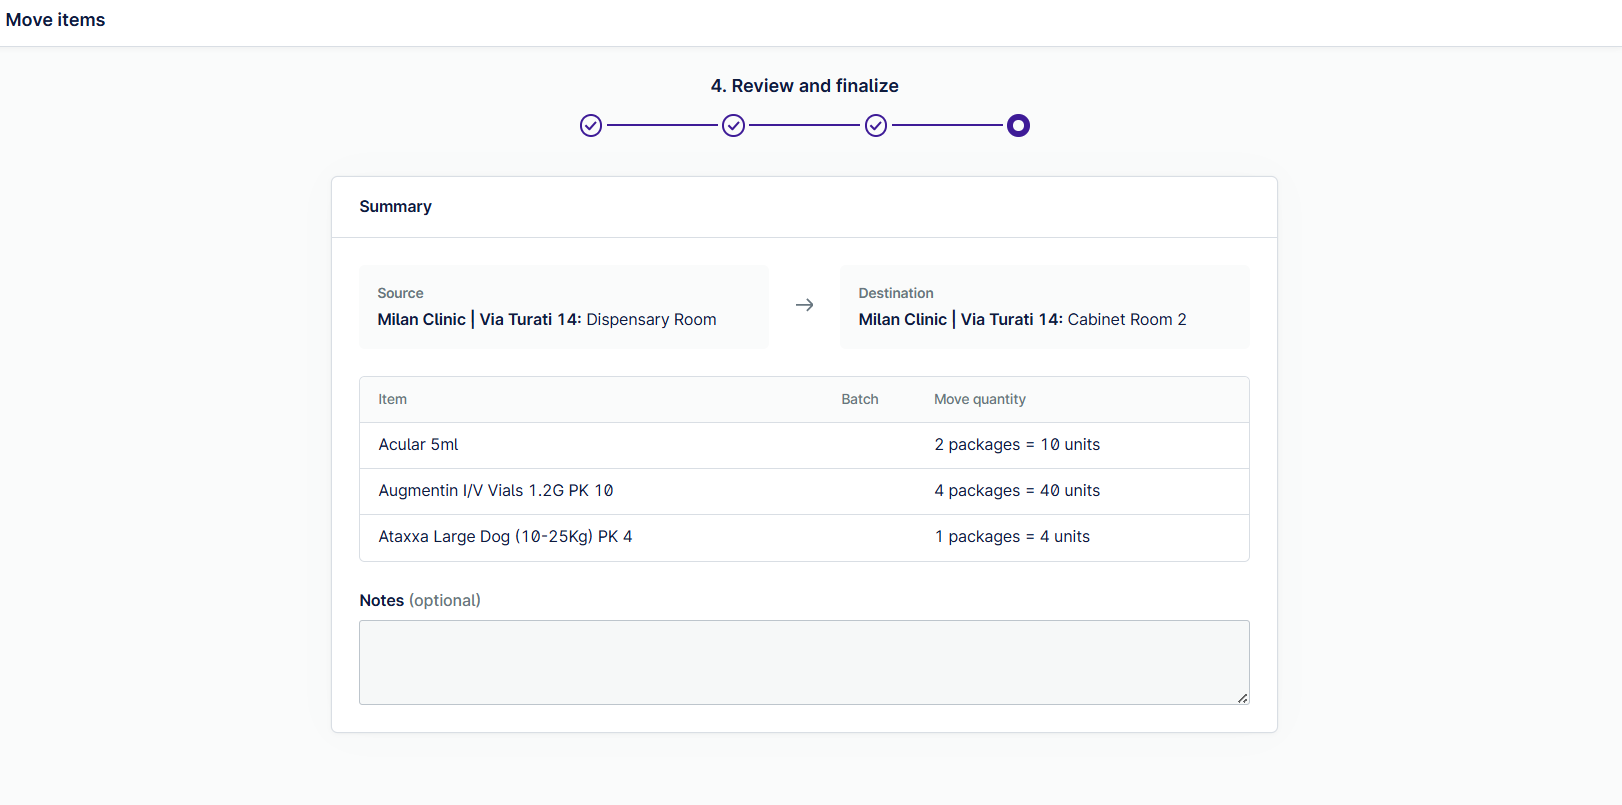Select the Source Dispensary Room card

click(563, 307)
